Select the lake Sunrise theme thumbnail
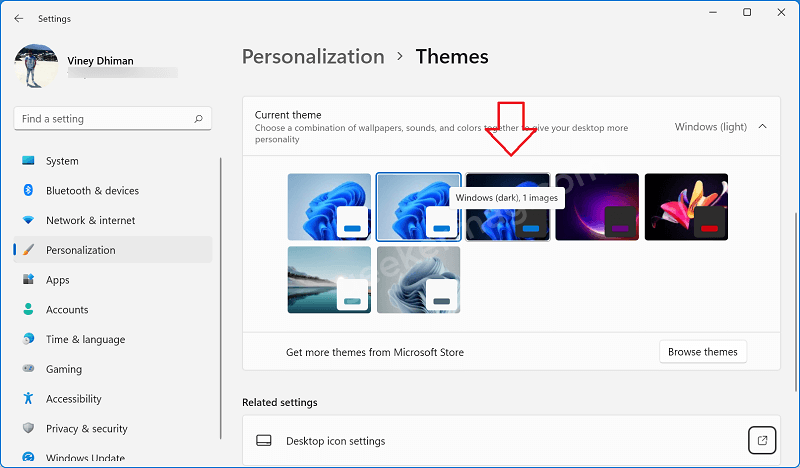The image size is (800, 468). [x=329, y=280]
